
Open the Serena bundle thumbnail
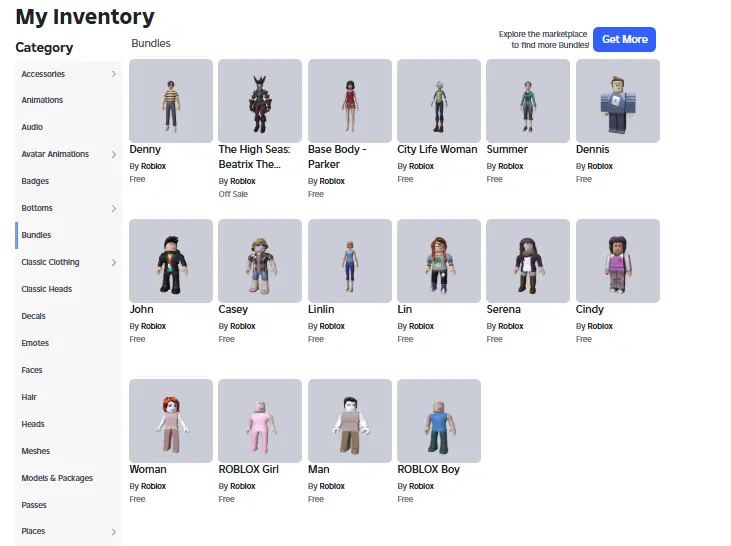(528, 261)
